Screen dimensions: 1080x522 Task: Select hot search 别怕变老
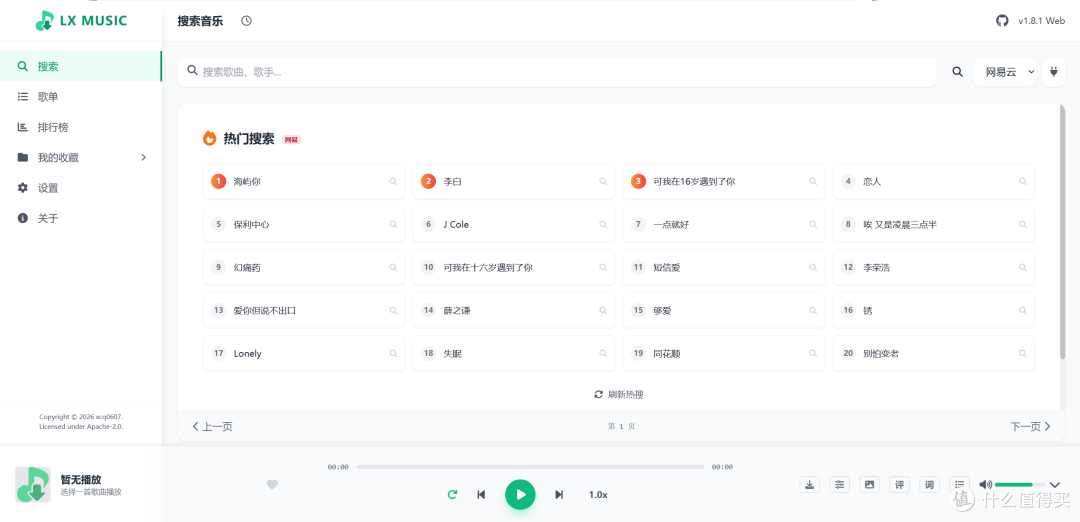coord(933,353)
